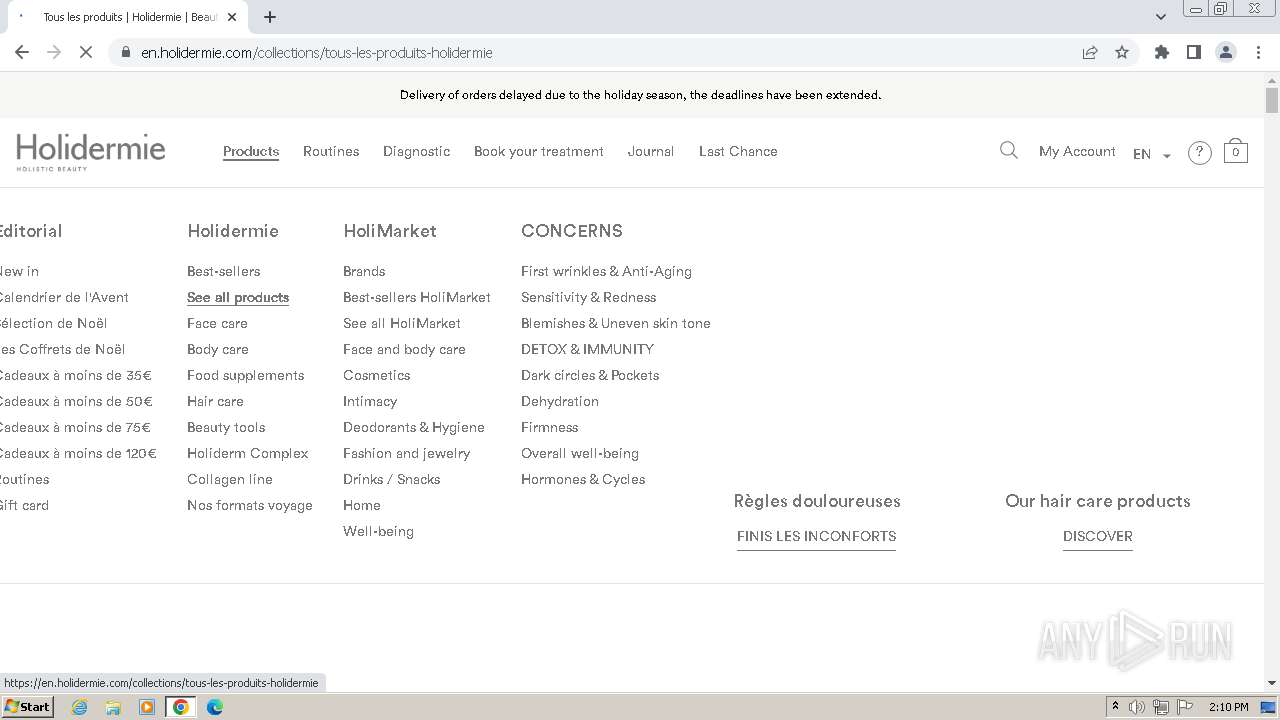The height and width of the screenshot is (720, 1280).
Task: Click the taskbar clock showing 2:10 PM
Action: click(1229, 707)
